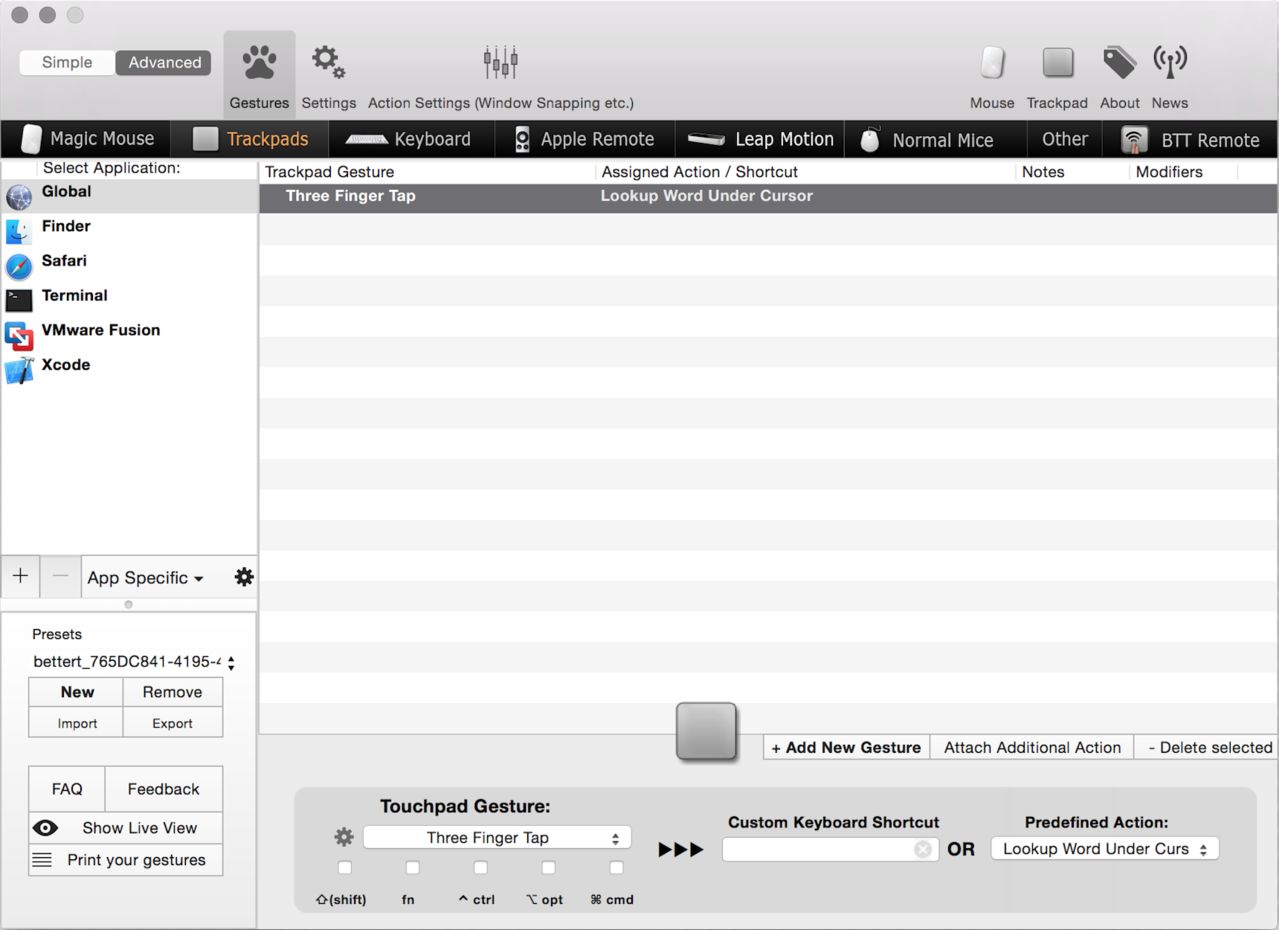Select VMware Fusion in application list
This screenshot has width=1279, height=930.
pos(129,334)
